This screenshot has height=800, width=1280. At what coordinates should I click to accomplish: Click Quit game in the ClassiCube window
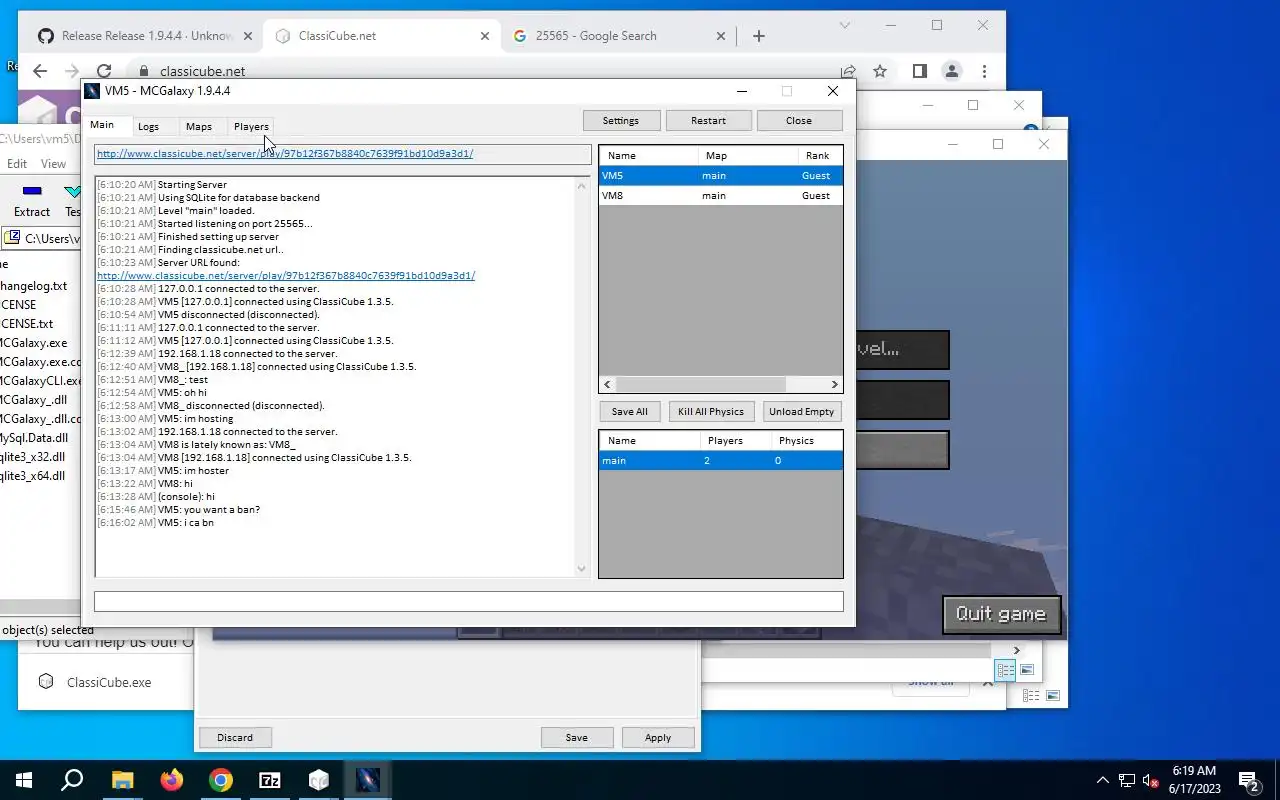tap(1001, 614)
